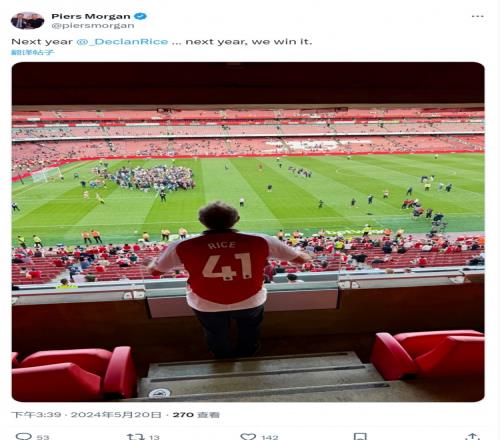Screen dimensions: 500x440
Task: Open the stadium photo with Rice 41 shirt
Action: coord(248,232)
